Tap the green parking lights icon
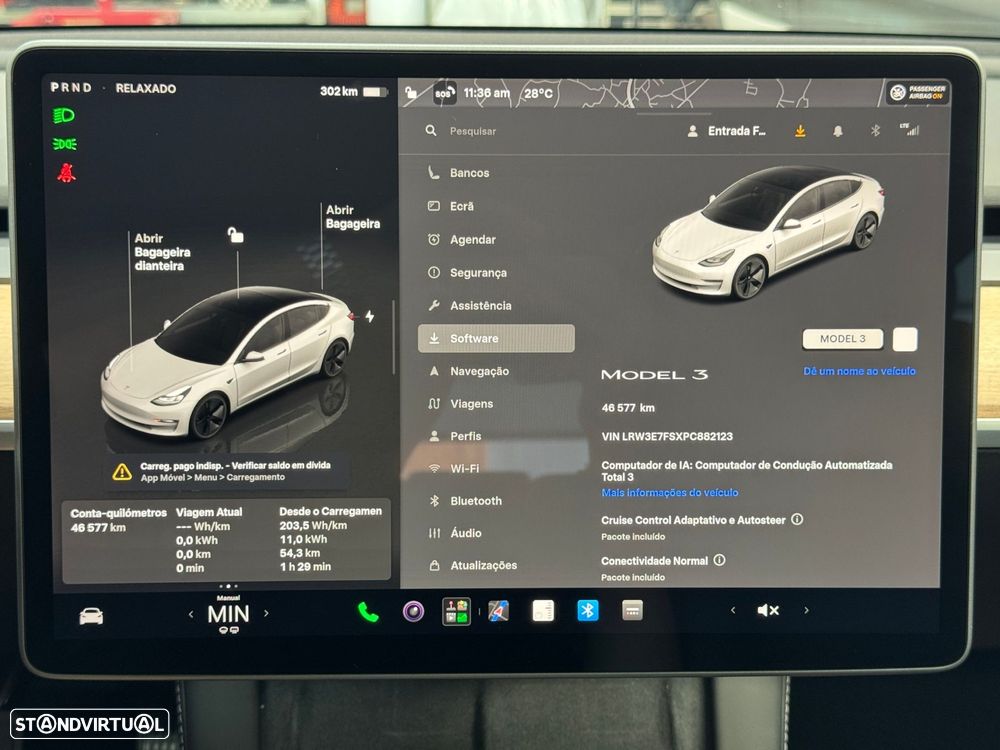Screen dimensions: 1000x750 tap(64, 144)
